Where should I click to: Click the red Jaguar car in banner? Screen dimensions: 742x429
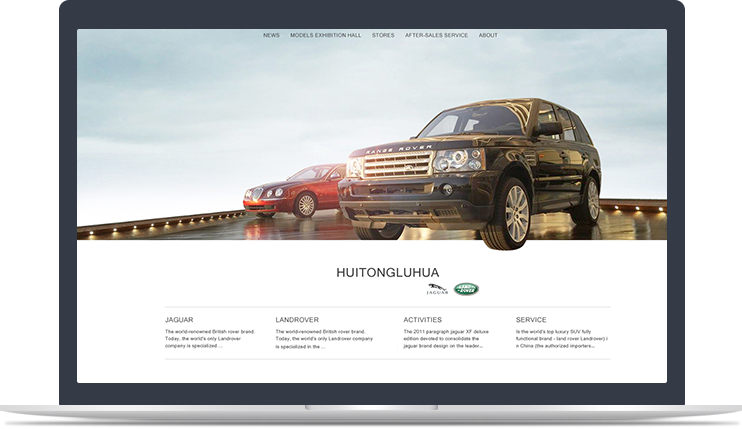(x=290, y=189)
